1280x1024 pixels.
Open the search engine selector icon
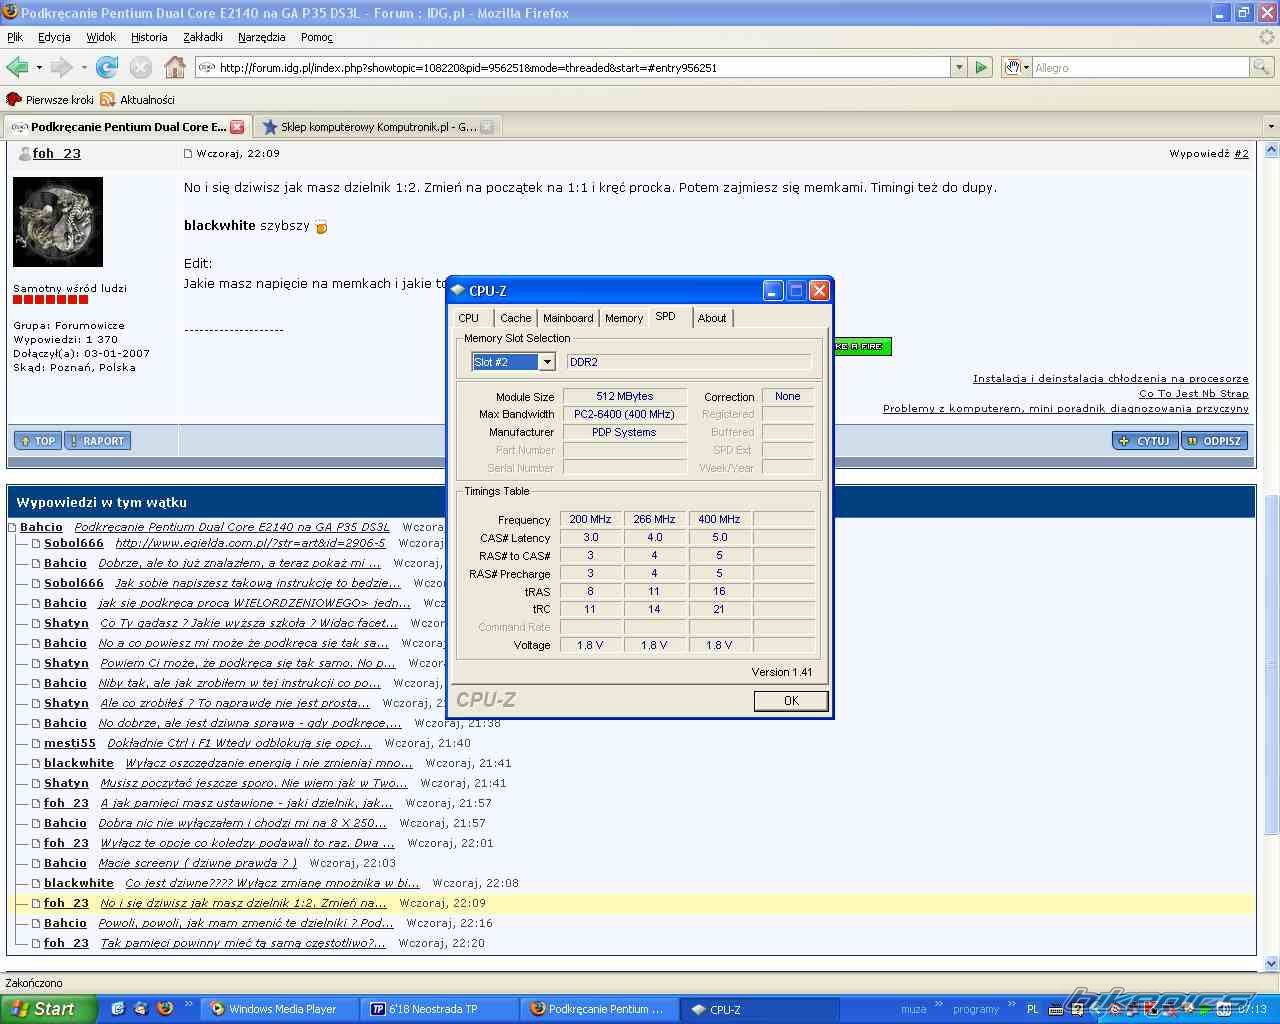(x=1016, y=67)
